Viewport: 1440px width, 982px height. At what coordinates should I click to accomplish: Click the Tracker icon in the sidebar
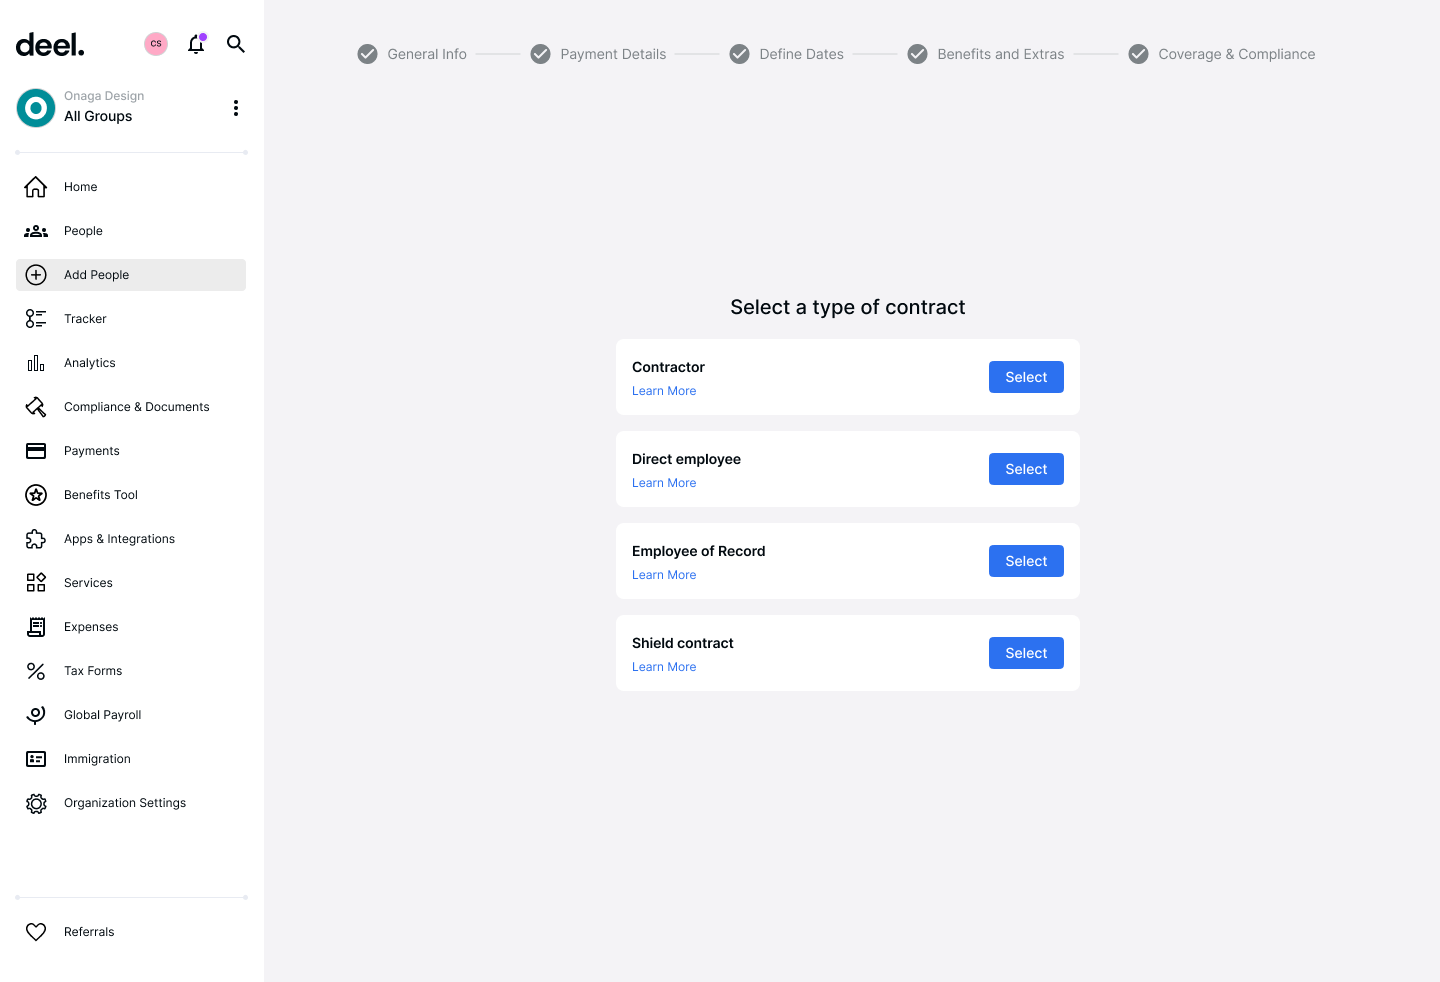[x=36, y=319]
